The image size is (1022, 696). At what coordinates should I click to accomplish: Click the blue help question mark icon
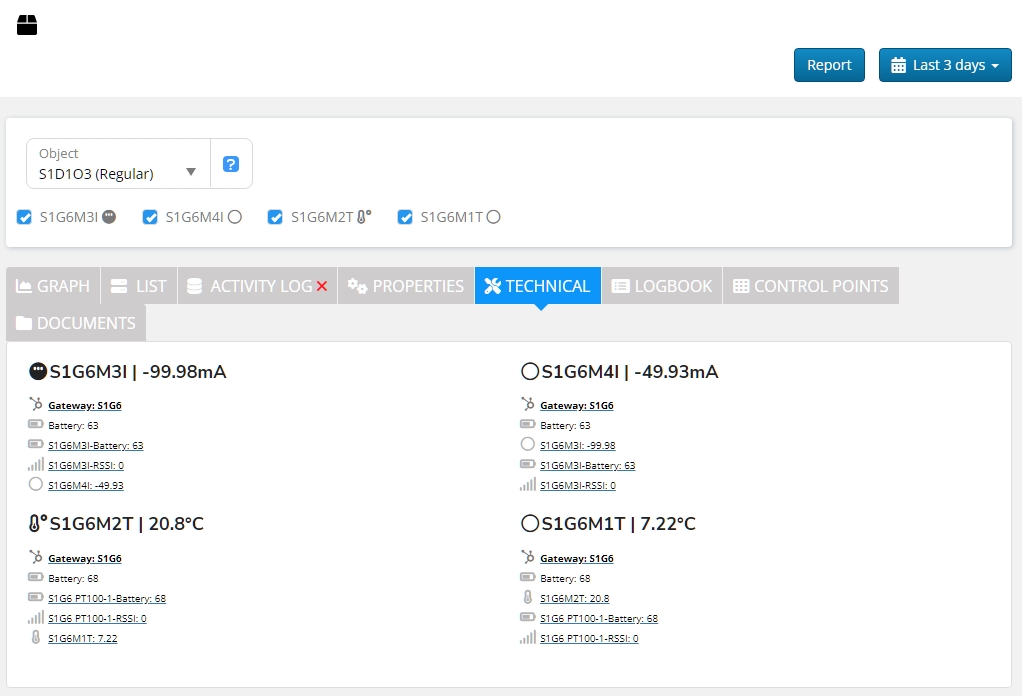click(x=231, y=164)
